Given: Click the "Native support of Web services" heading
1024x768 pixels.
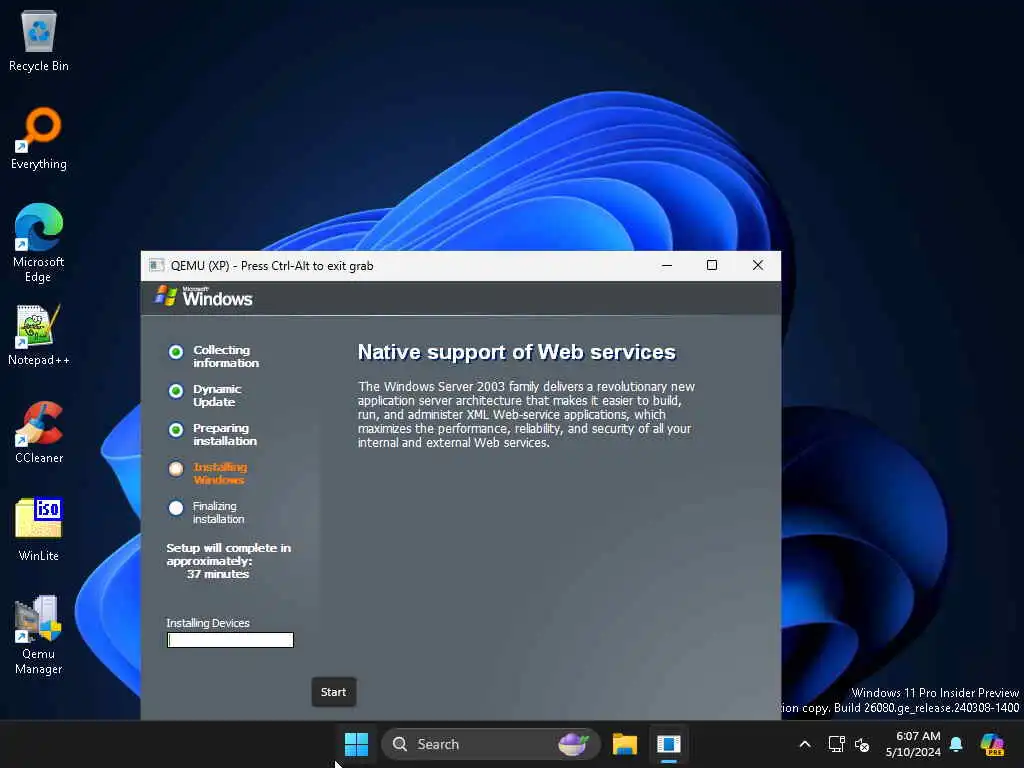Looking at the screenshot, I should tap(517, 352).
